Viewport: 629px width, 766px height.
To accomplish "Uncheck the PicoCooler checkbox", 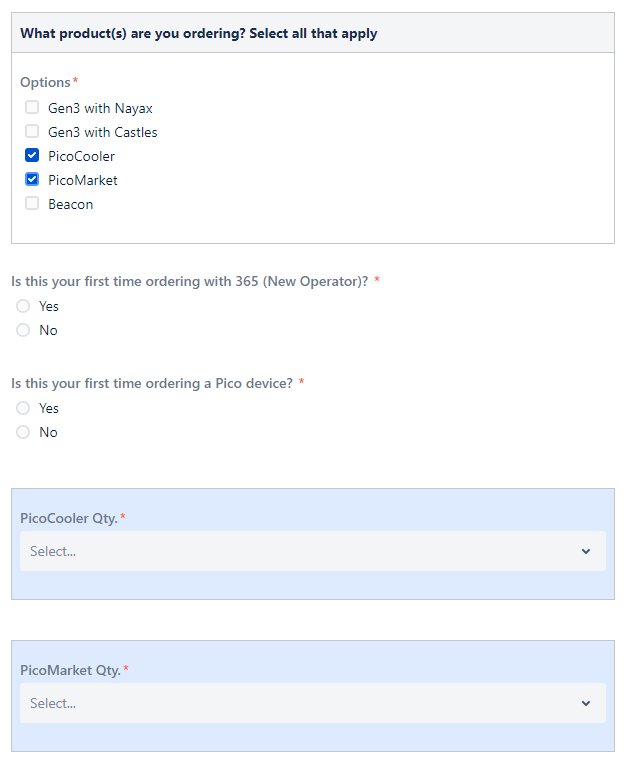I will click(32, 155).
